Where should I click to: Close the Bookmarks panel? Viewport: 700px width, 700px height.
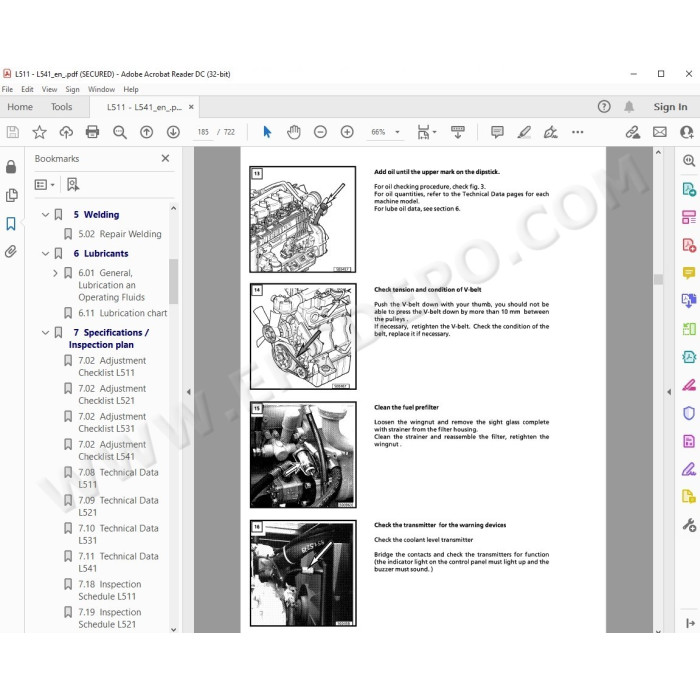coord(165,158)
